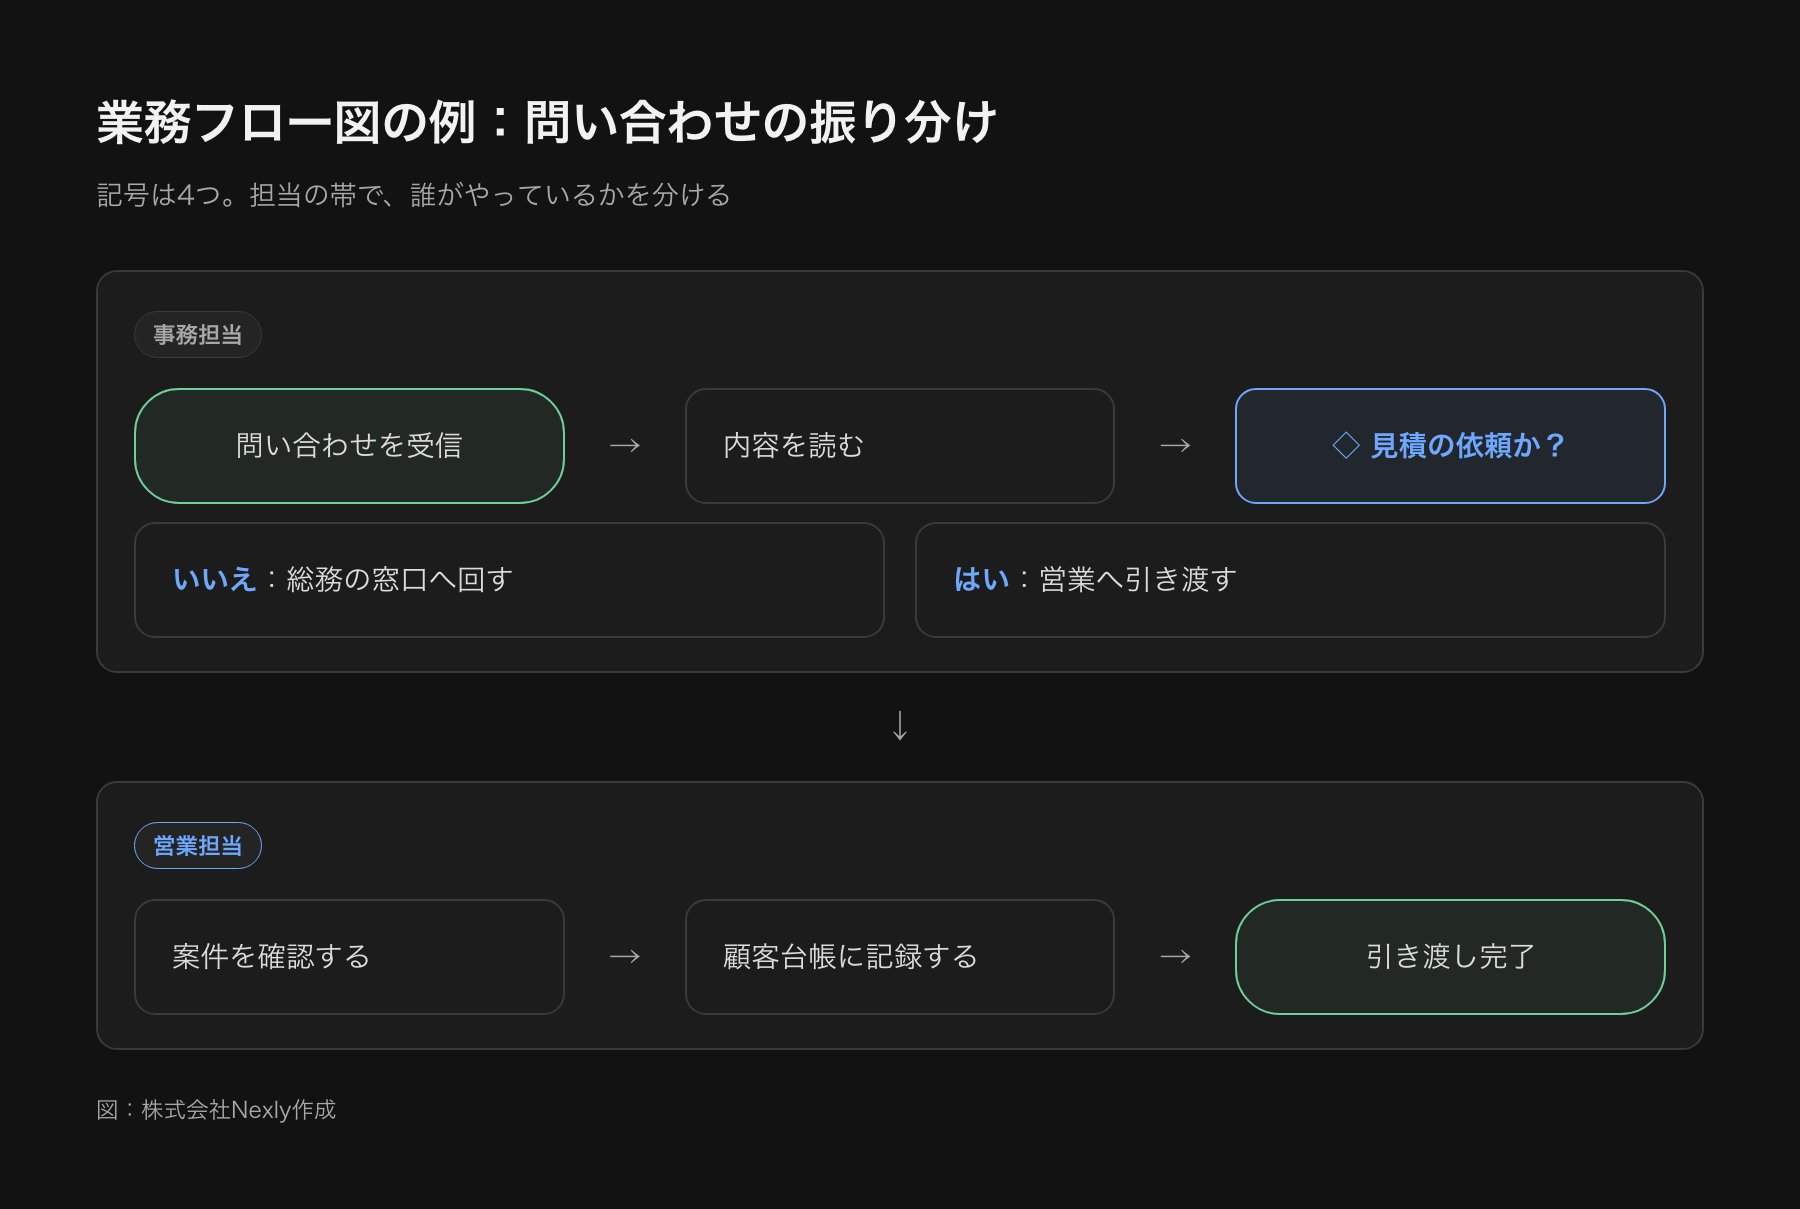
Task: Click the title 業務フロー図の例：問い合わせの振り分け
Action: pyautogui.click(x=546, y=123)
